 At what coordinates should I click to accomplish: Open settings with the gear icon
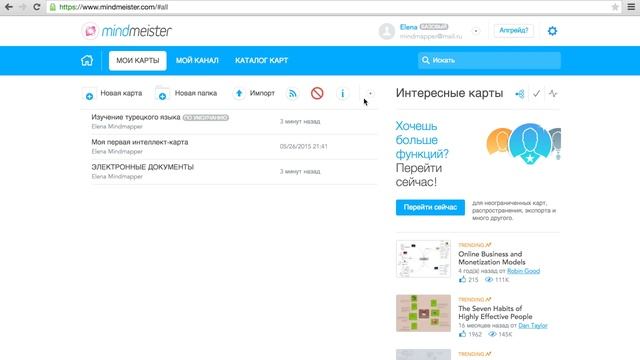point(552,31)
